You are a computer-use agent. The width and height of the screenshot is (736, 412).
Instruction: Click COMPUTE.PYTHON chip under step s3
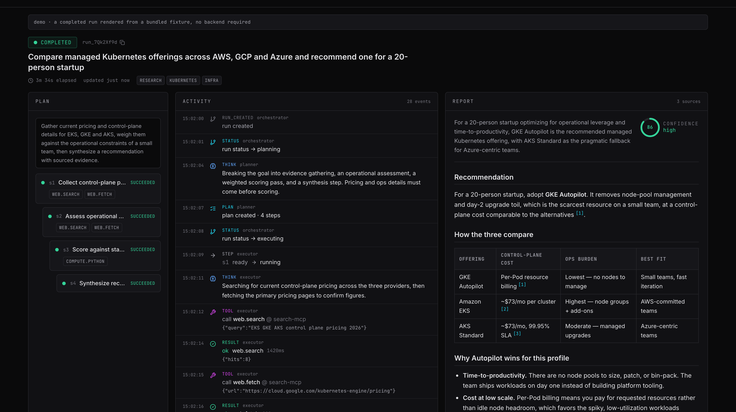click(85, 261)
